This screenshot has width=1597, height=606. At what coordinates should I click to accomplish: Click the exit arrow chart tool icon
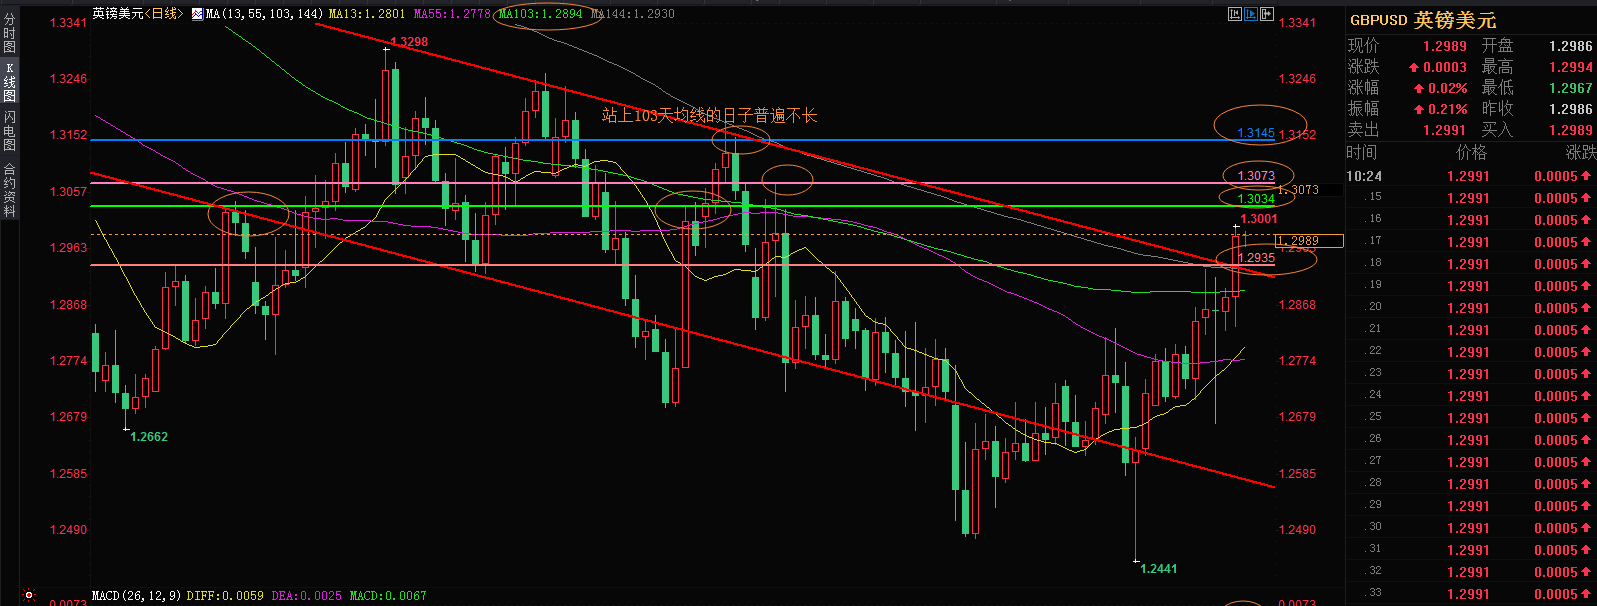(x=1267, y=14)
